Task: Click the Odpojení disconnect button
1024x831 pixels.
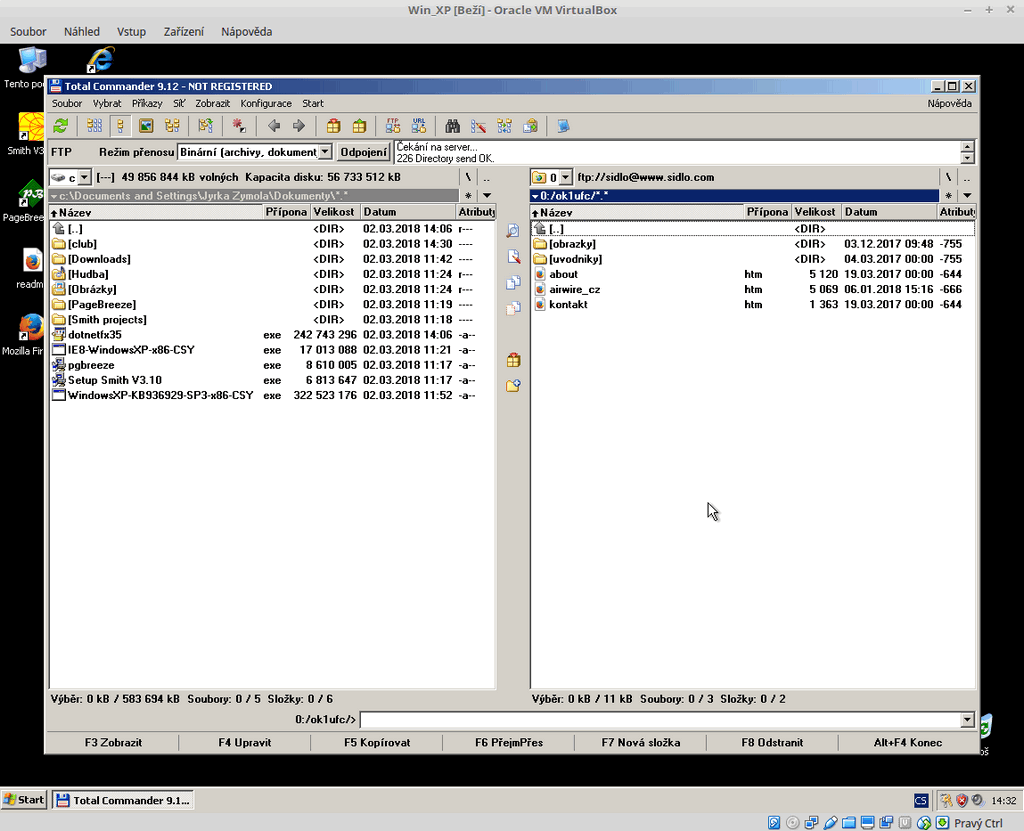Action: click(x=364, y=152)
